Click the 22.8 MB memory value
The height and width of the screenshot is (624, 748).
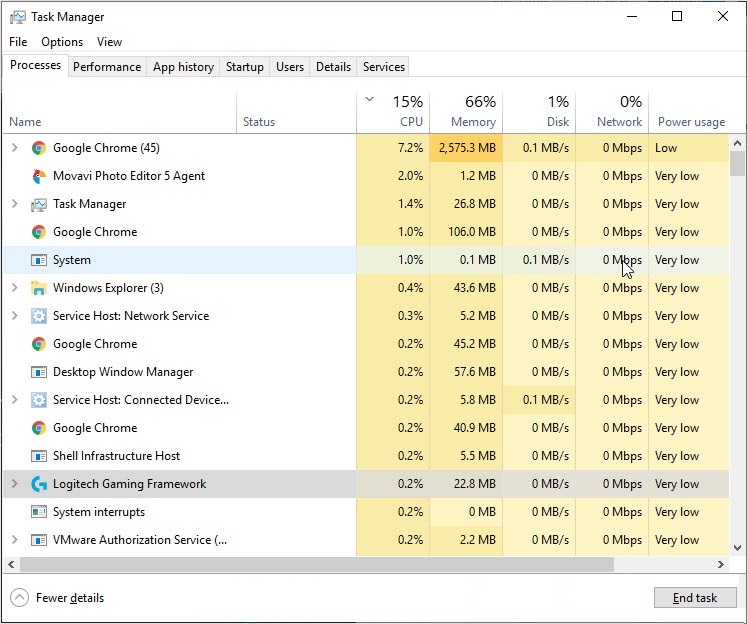tap(475, 484)
